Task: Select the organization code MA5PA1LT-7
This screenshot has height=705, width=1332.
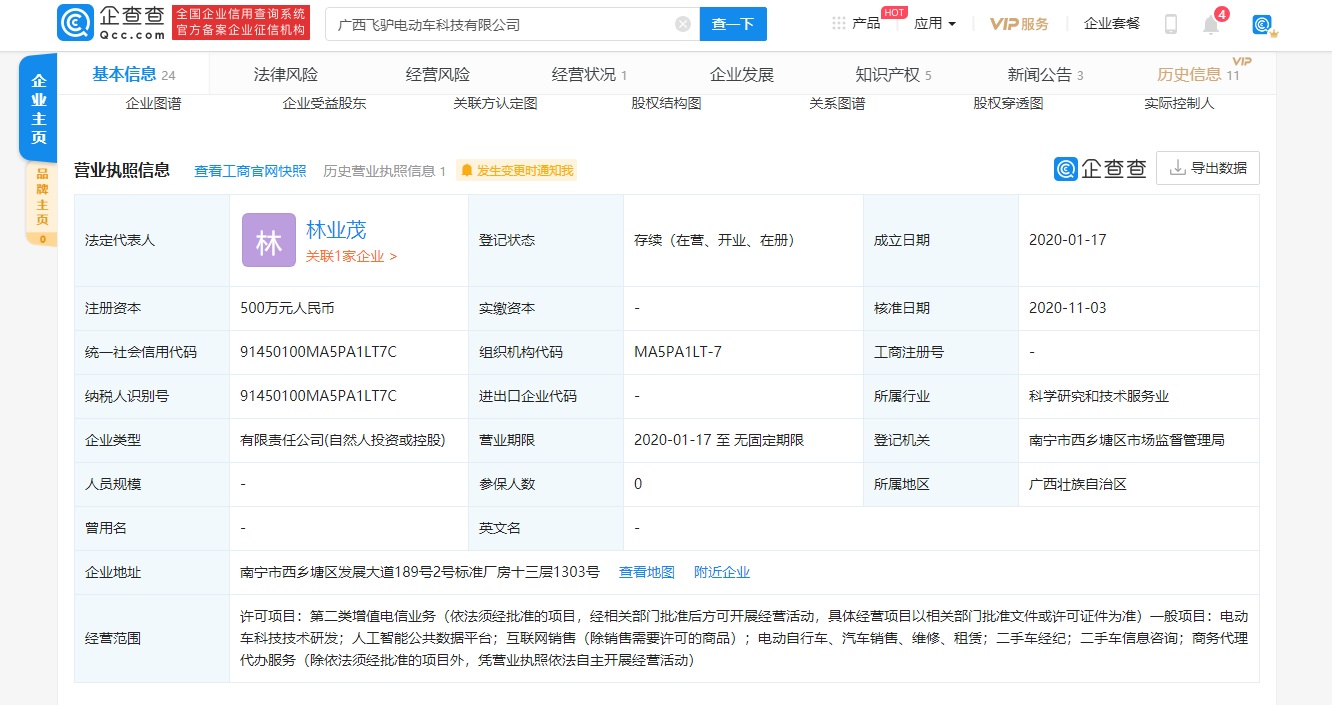Action: [678, 352]
